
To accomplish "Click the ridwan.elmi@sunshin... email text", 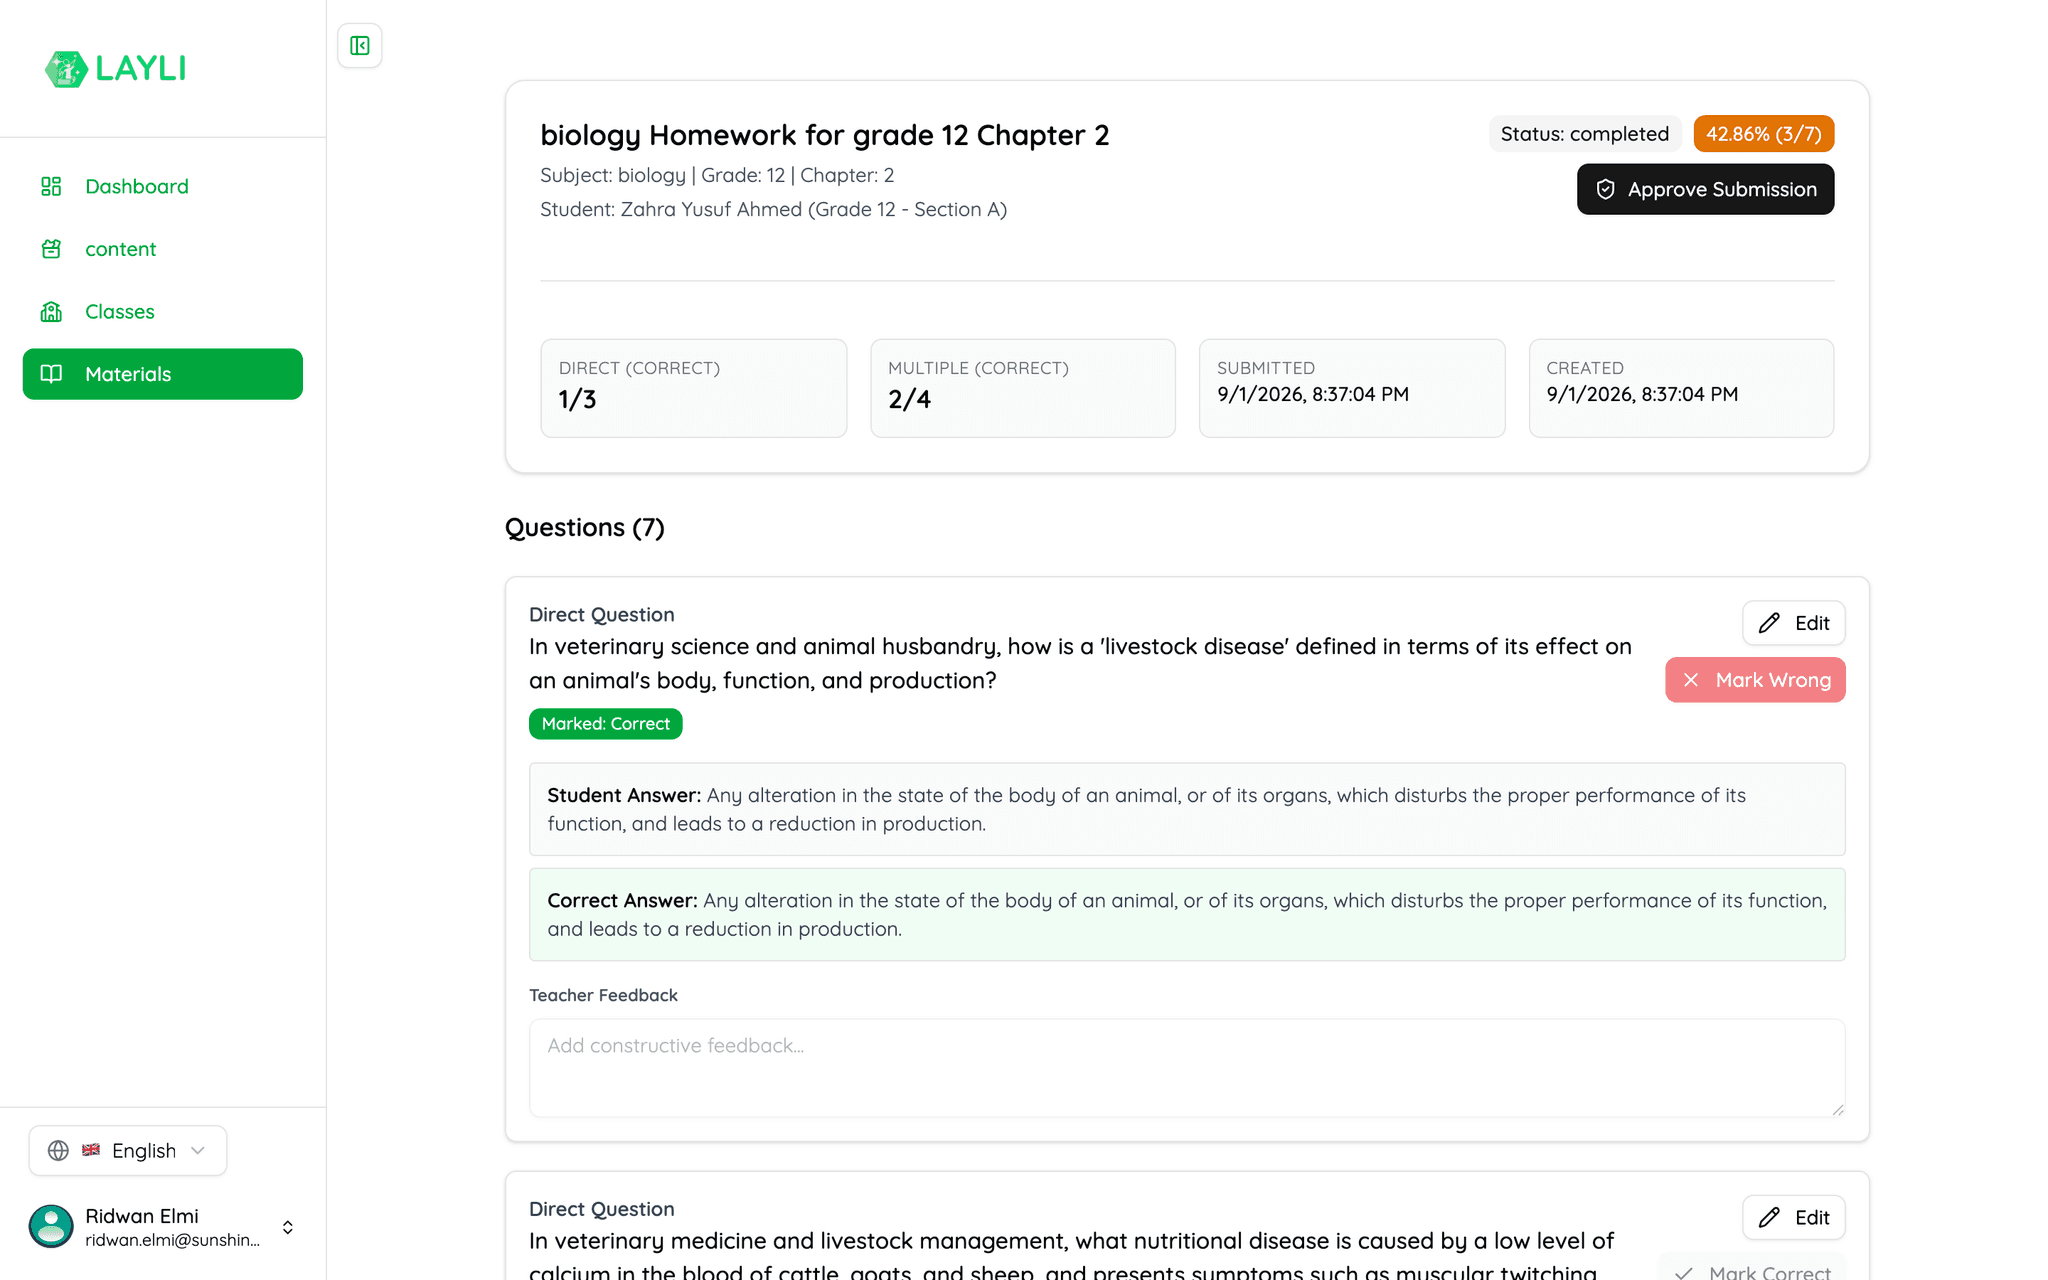I will pos(172,1241).
